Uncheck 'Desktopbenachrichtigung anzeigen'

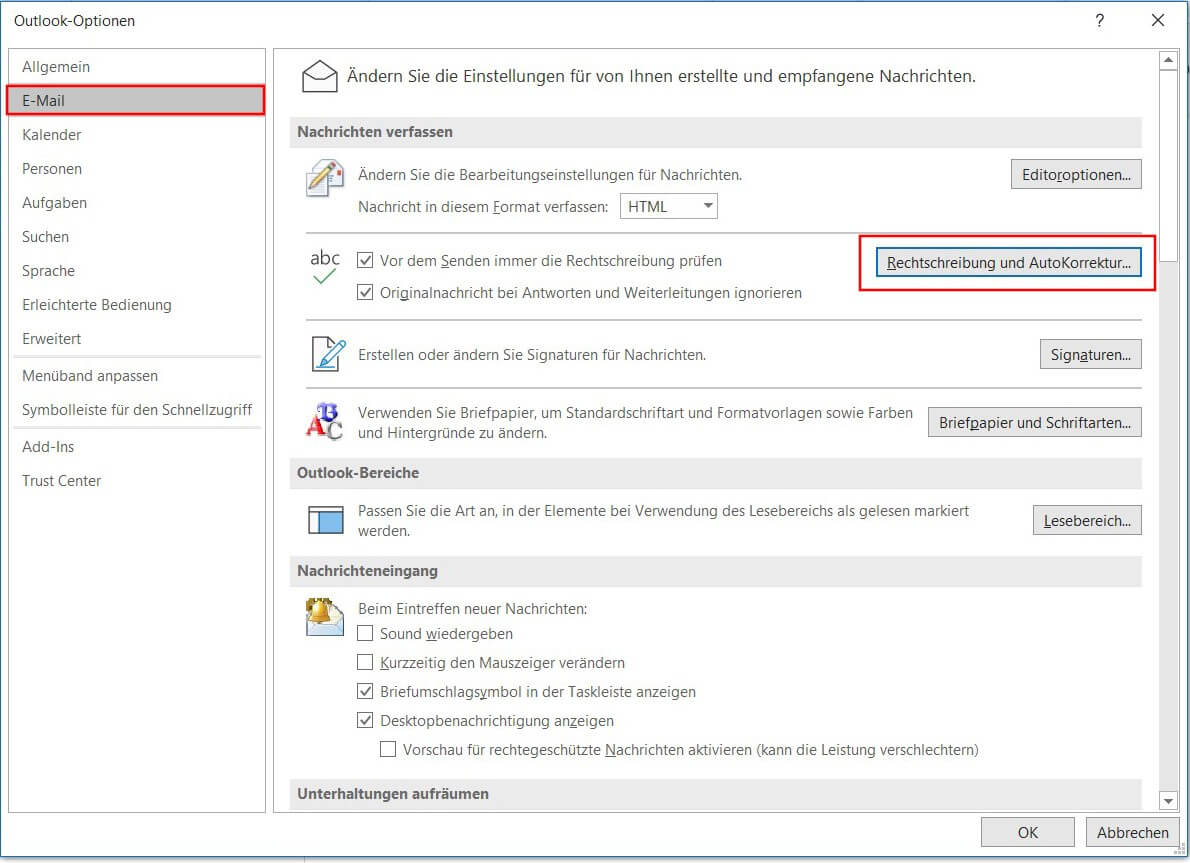tap(365, 720)
